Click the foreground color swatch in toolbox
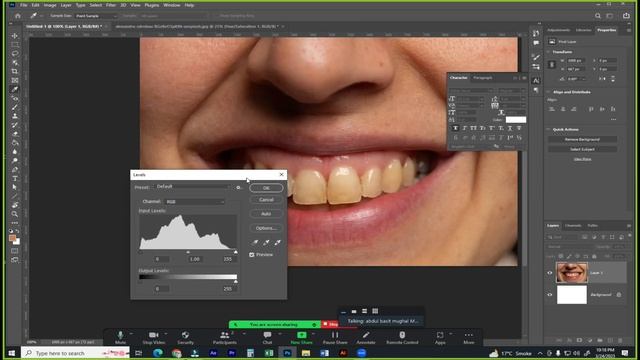The image size is (640, 360). click(x=13, y=238)
